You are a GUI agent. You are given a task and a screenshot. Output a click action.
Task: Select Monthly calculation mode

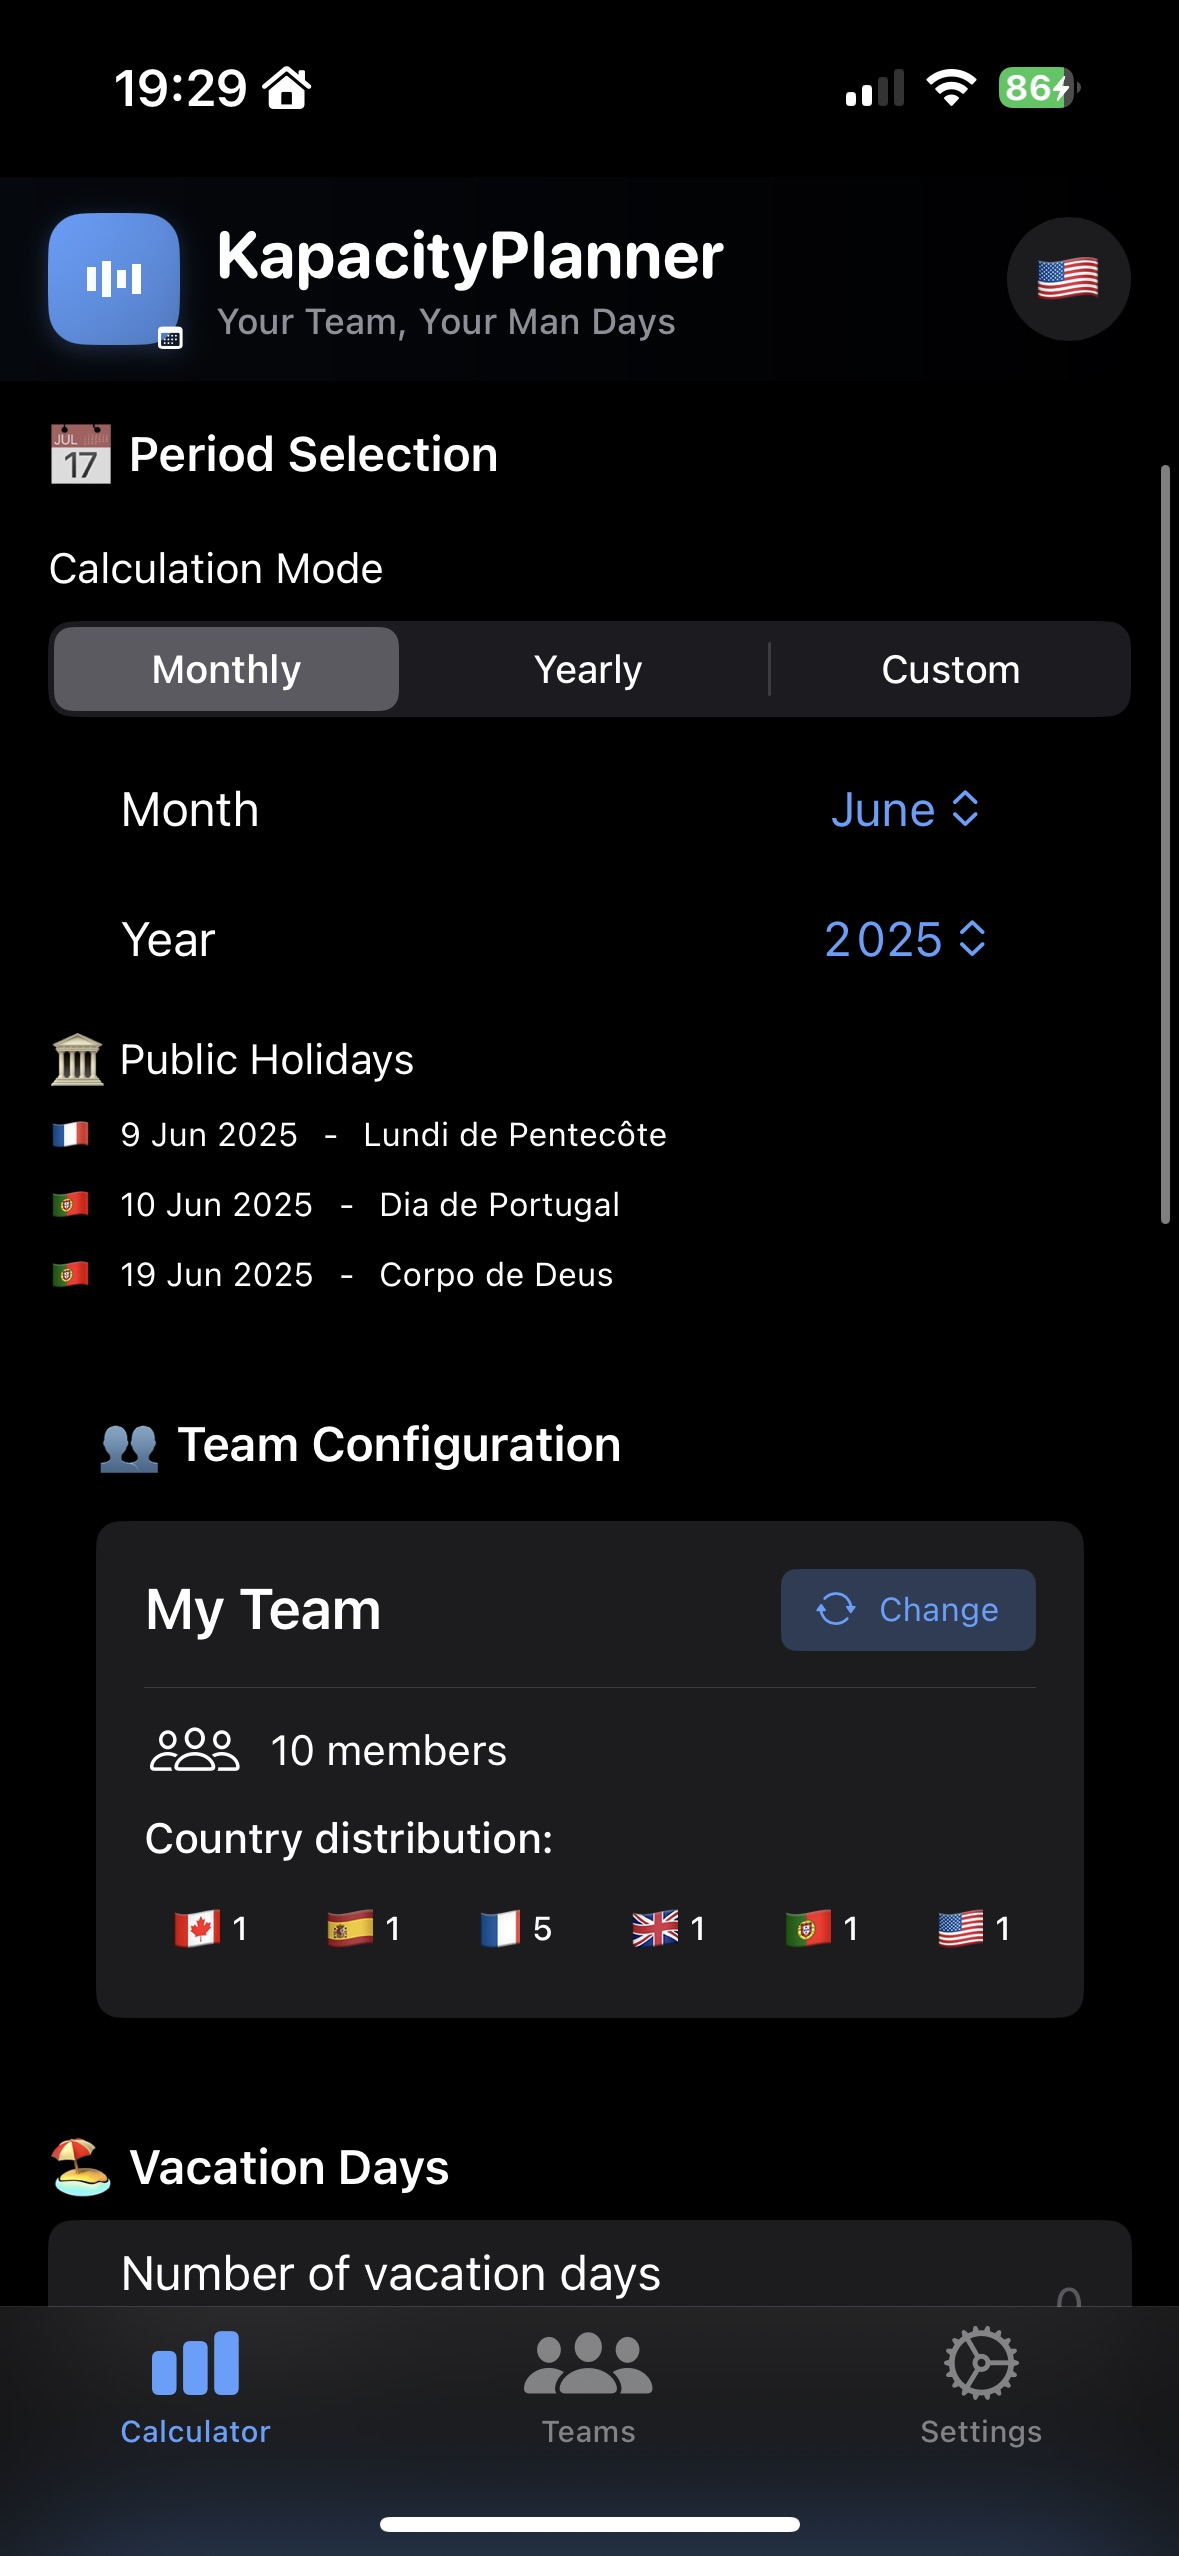tap(227, 669)
